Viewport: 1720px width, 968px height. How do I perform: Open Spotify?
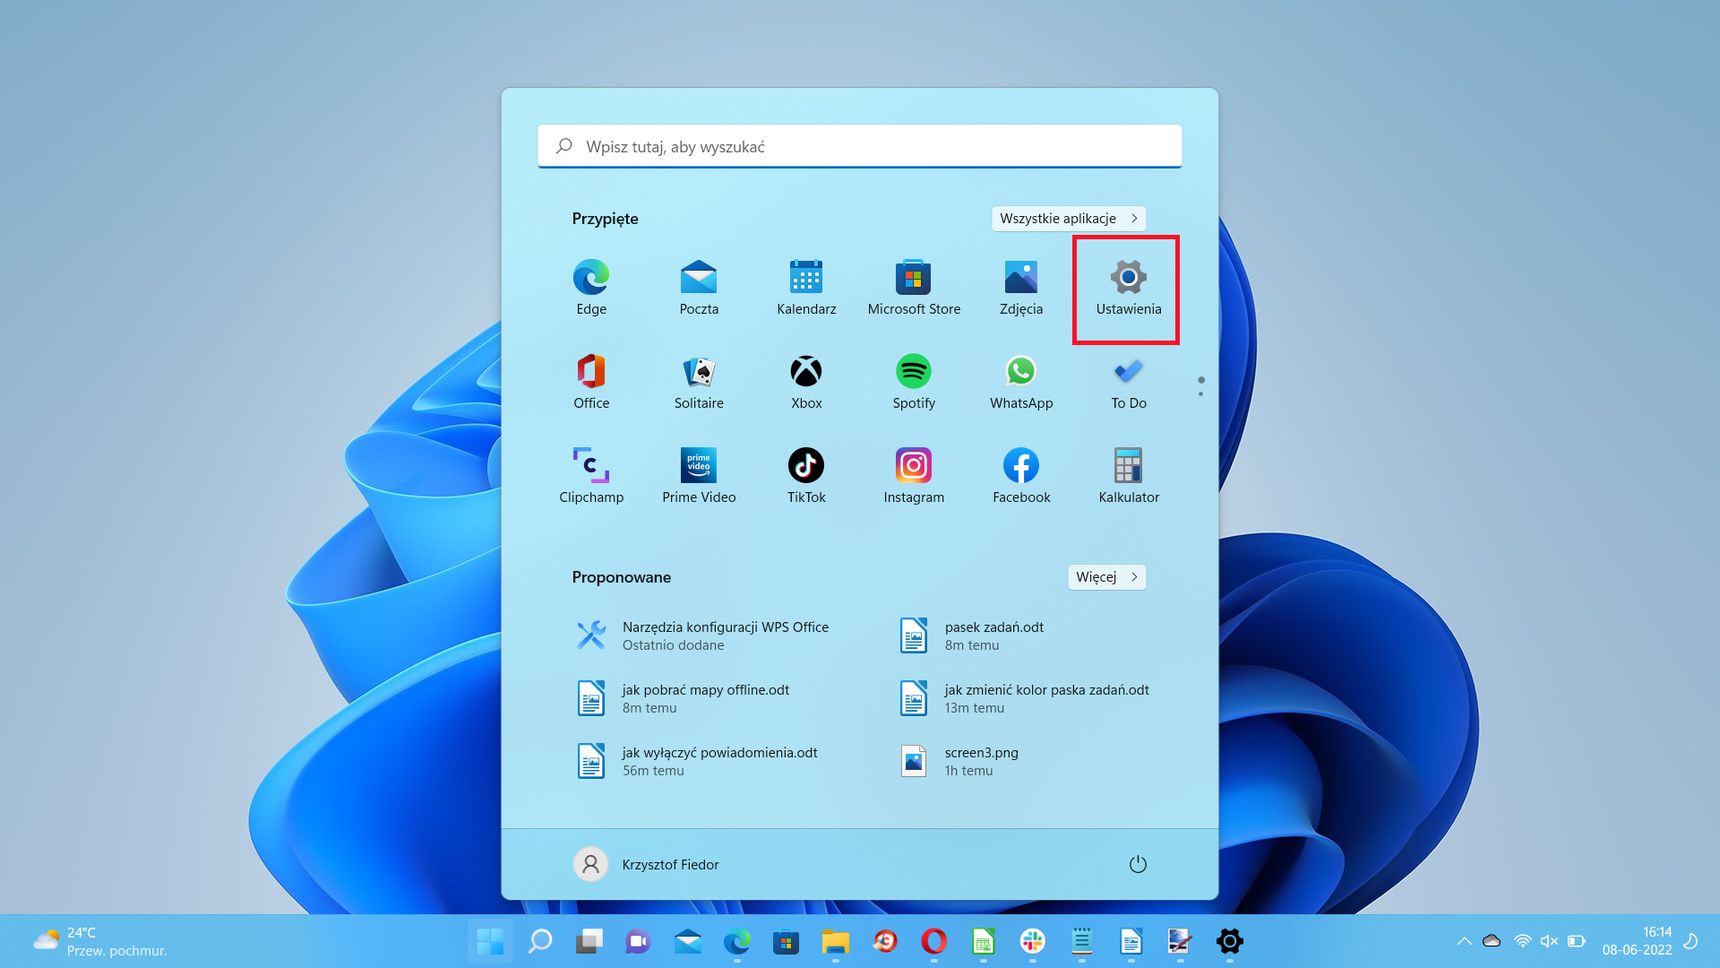[x=914, y=382]
